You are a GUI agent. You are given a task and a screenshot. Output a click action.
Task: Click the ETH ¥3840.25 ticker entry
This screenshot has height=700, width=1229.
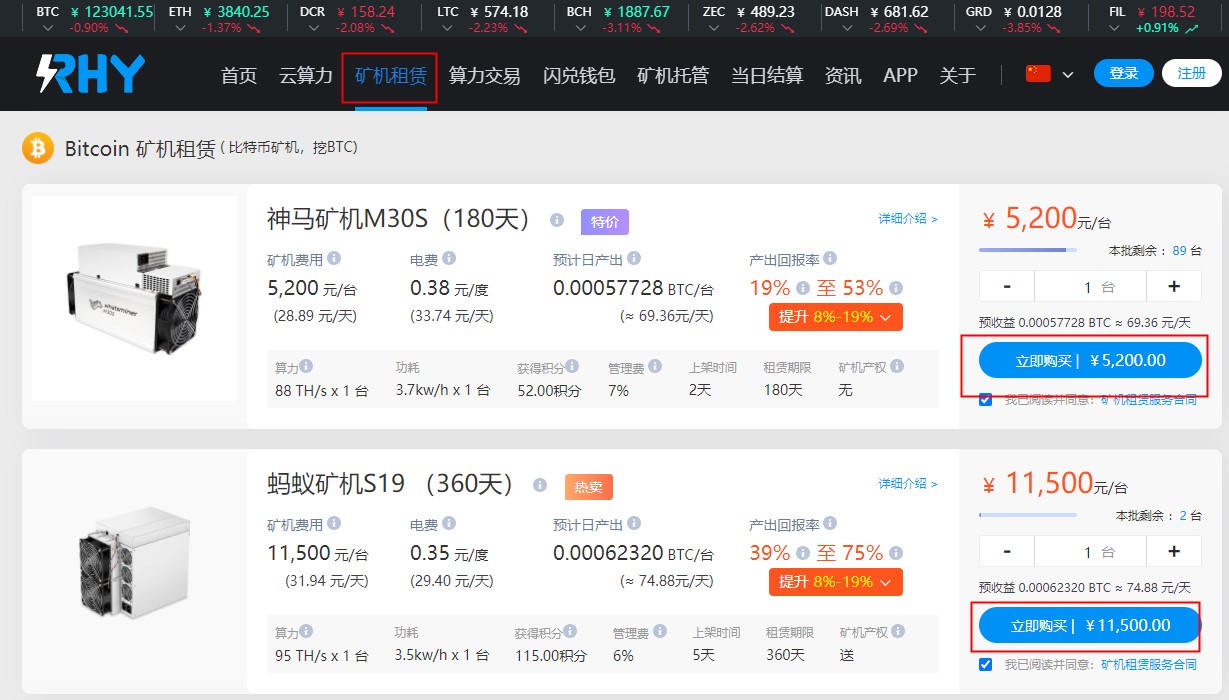tap(219, 19)
